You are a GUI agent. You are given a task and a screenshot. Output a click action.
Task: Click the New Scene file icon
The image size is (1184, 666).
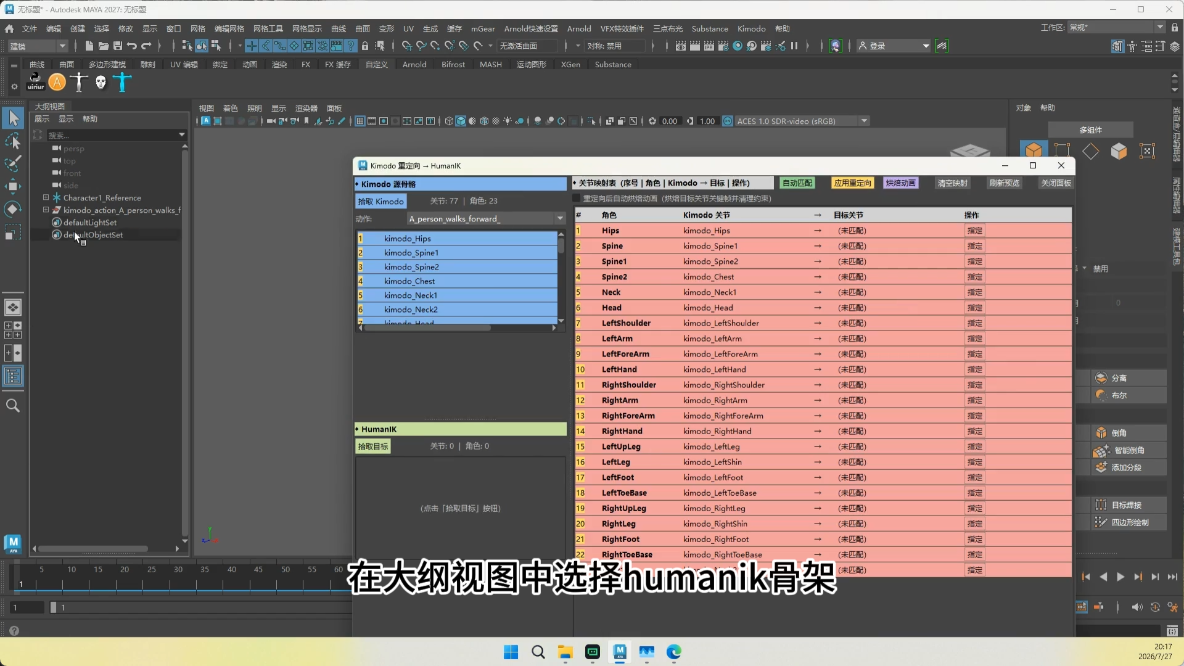pos(89,46)
